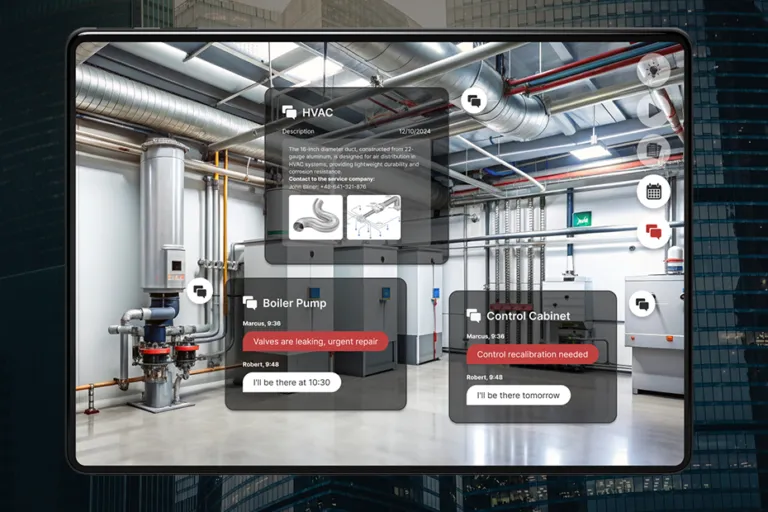Tap the chat marker on the ceiling duct
The height and width of the screenshot is (512, 768).
[x=474, y=101]
